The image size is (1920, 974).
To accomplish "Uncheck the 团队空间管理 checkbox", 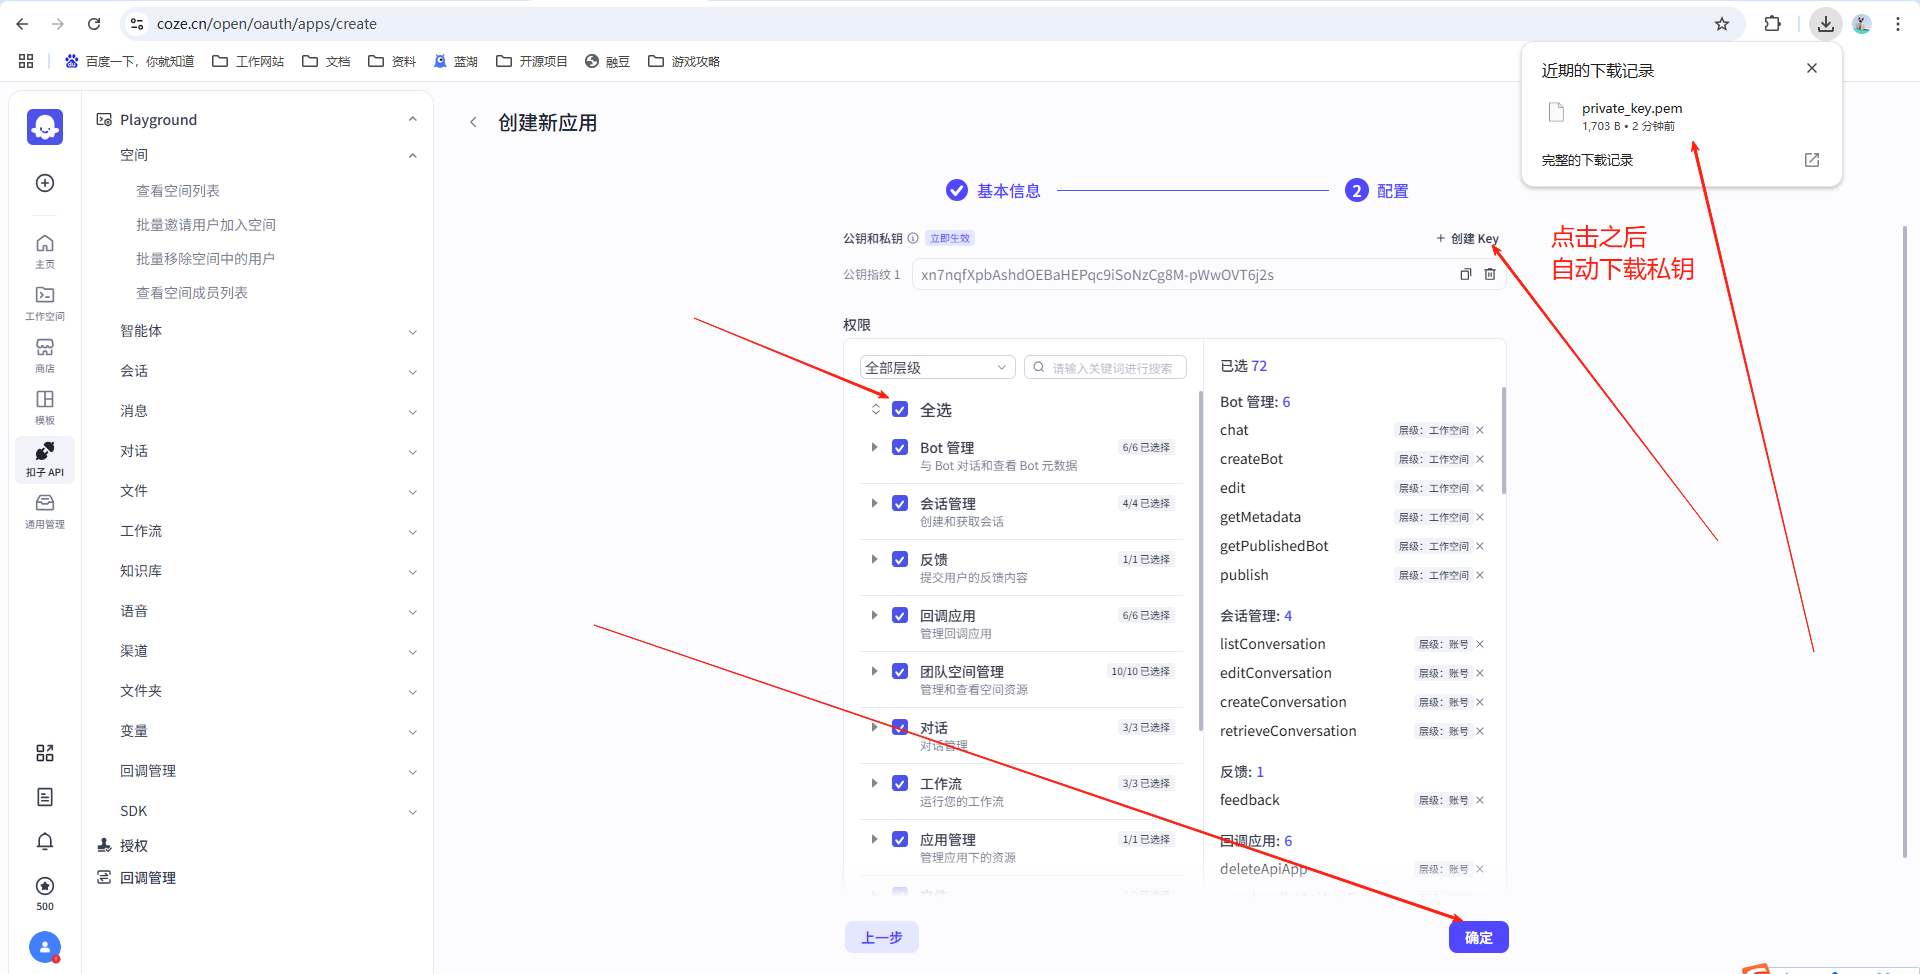I will pyautogui.click(x=900, y=671).
